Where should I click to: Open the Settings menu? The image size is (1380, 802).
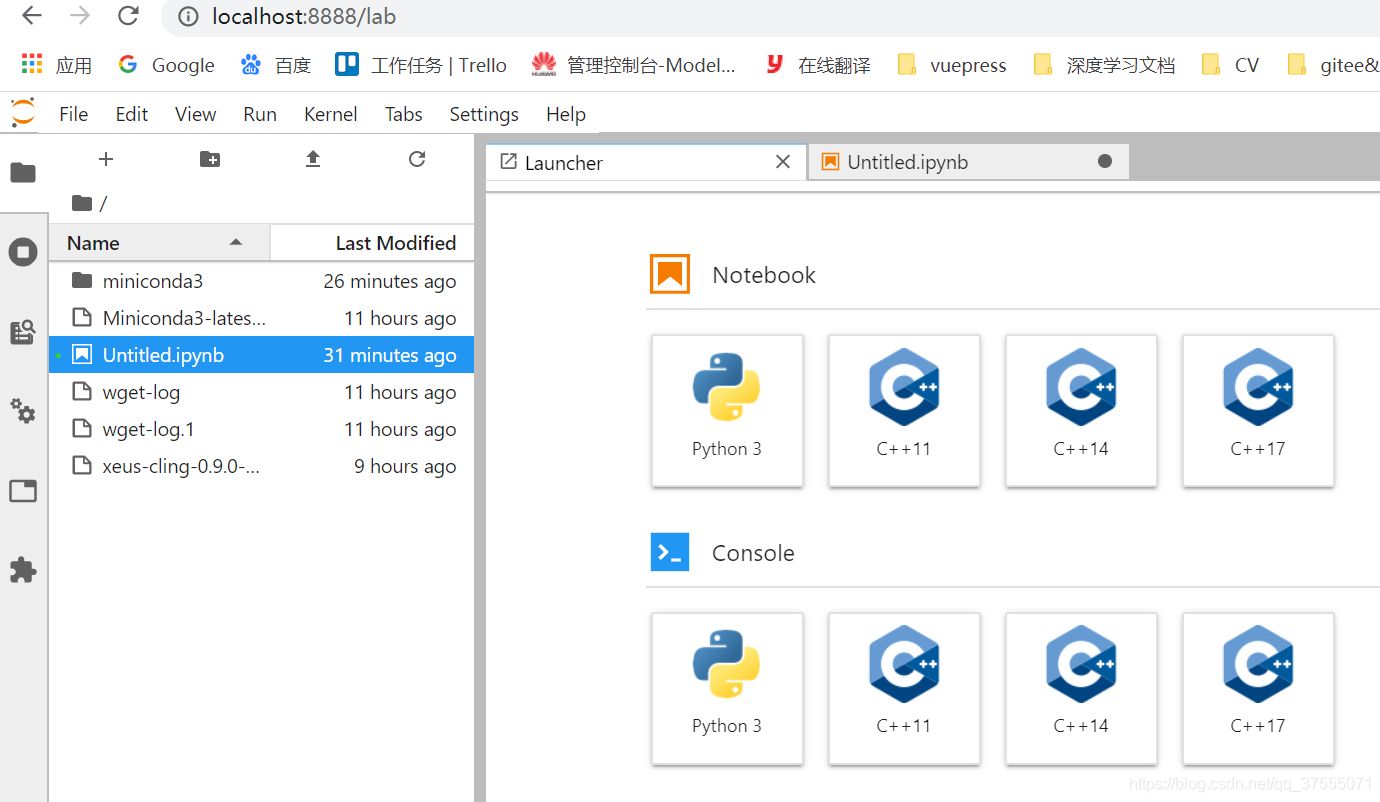[484, 114]
